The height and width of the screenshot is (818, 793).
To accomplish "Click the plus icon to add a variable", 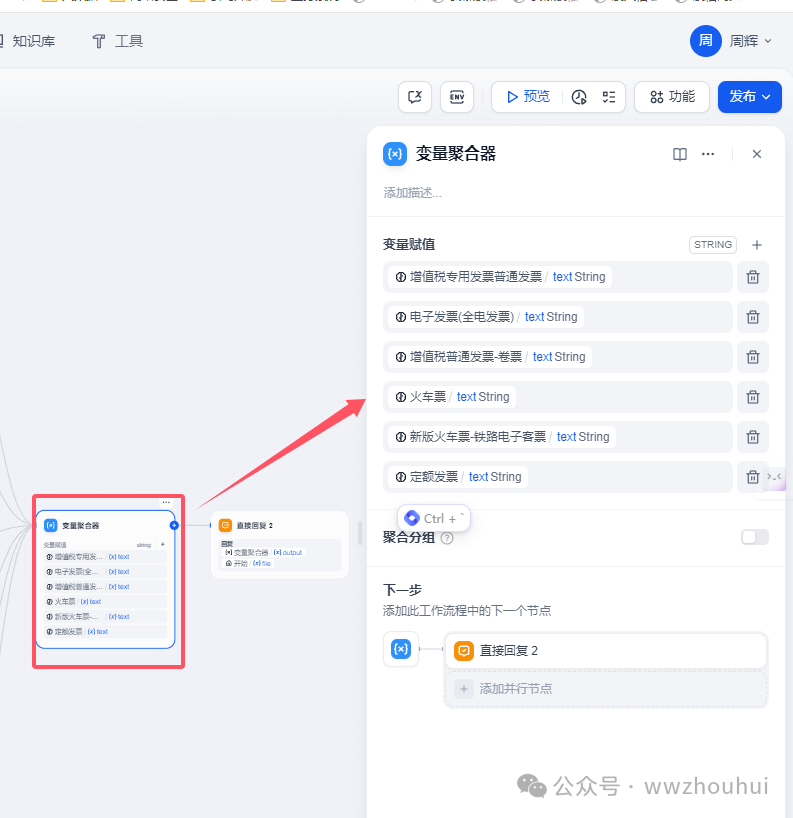I will (x=757, y=245).
